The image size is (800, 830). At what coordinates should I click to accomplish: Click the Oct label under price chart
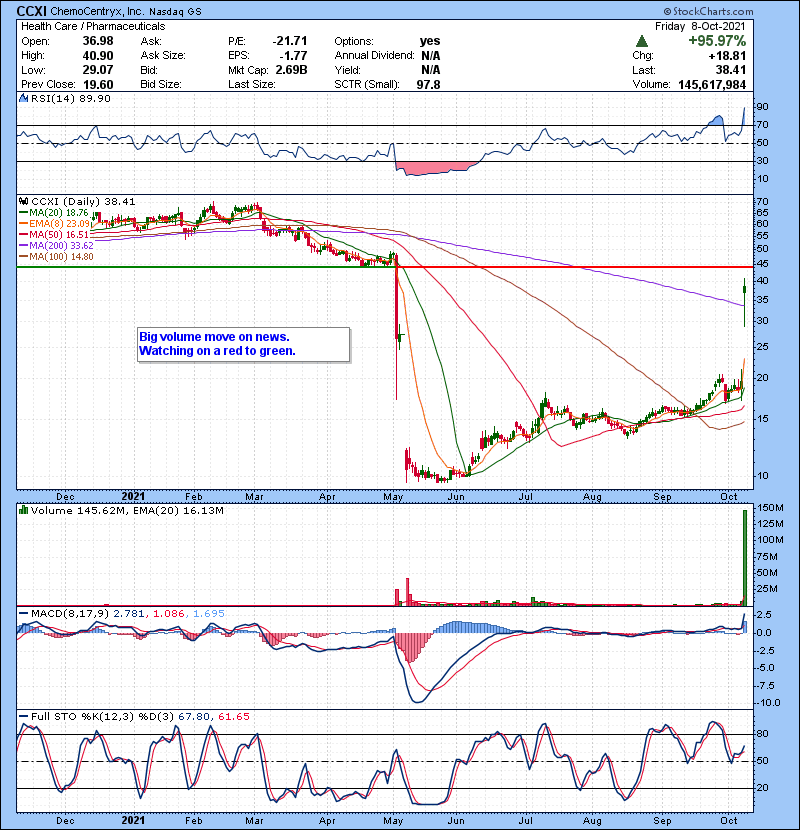[729, 497]
